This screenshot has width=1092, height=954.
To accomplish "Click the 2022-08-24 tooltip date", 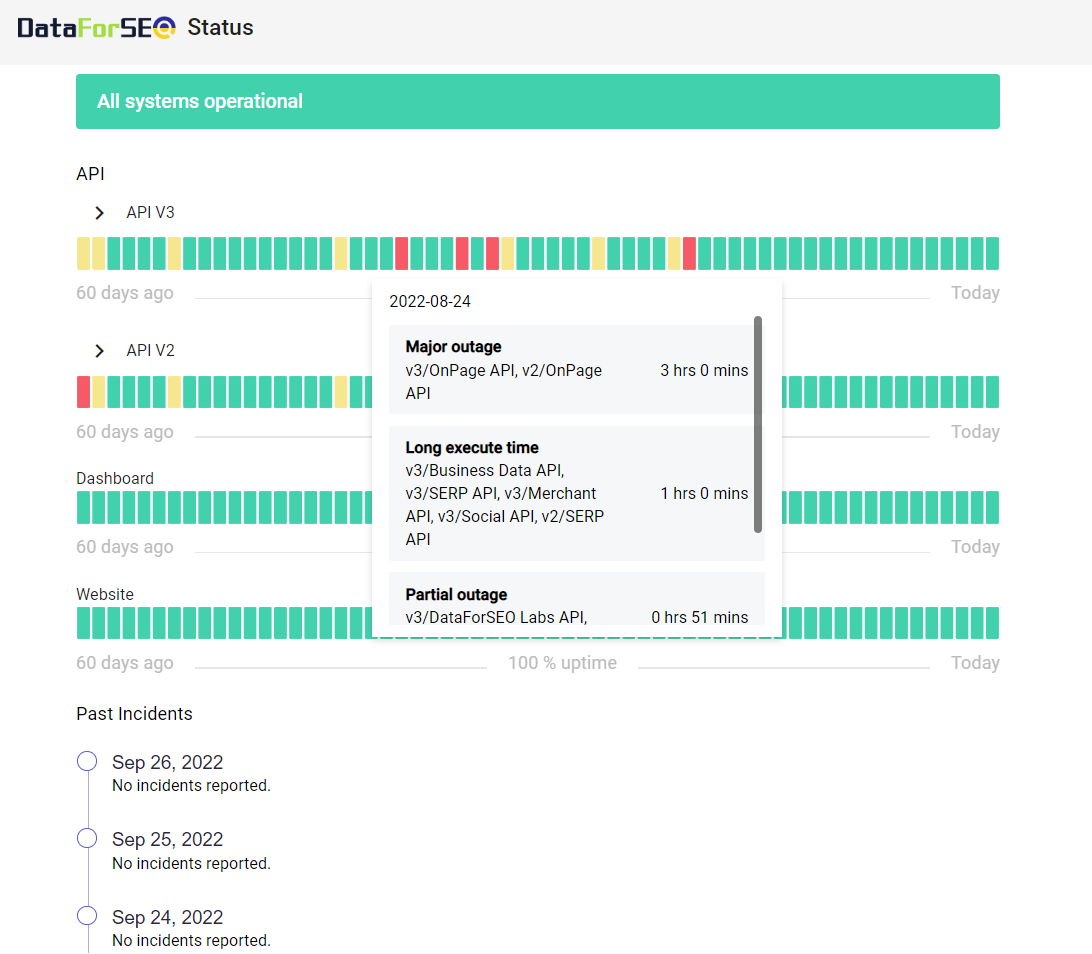I will (x=430, y=302).
